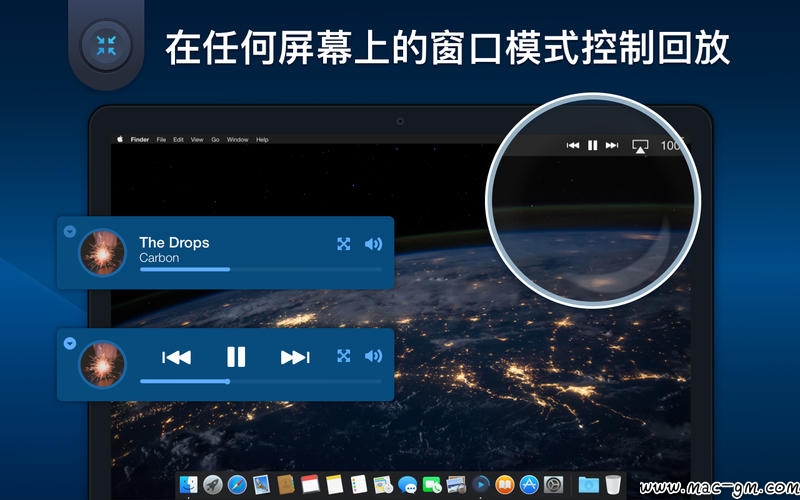Click speaker icon in the controls mini player
This screenshot has height=500, width=800.
[373, 356]
